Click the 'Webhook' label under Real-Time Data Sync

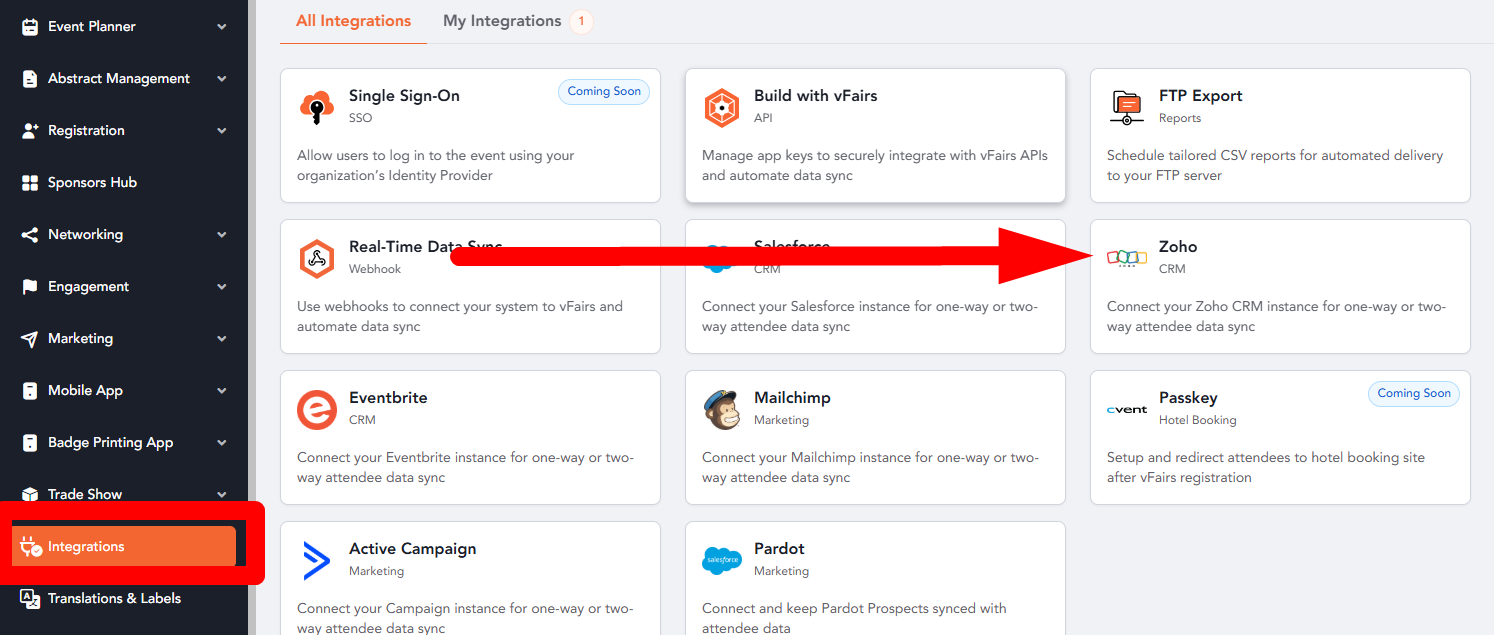pos(375,269)
